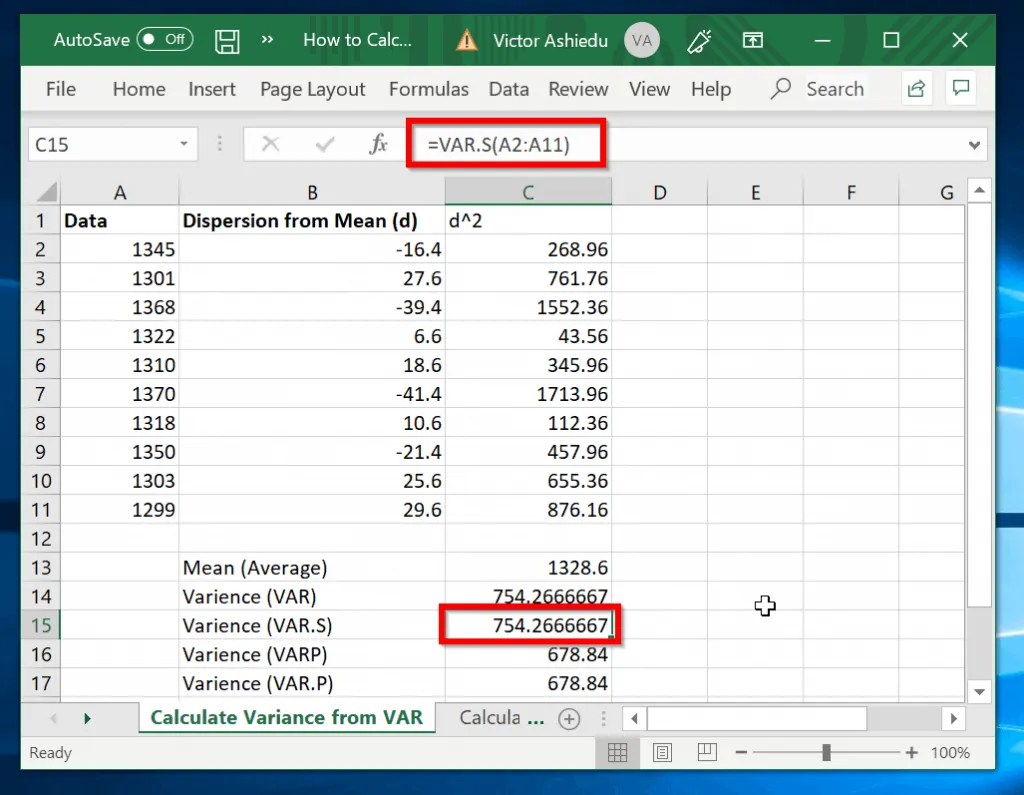Click horizontal scrollbar right arrow

[953, 719]
